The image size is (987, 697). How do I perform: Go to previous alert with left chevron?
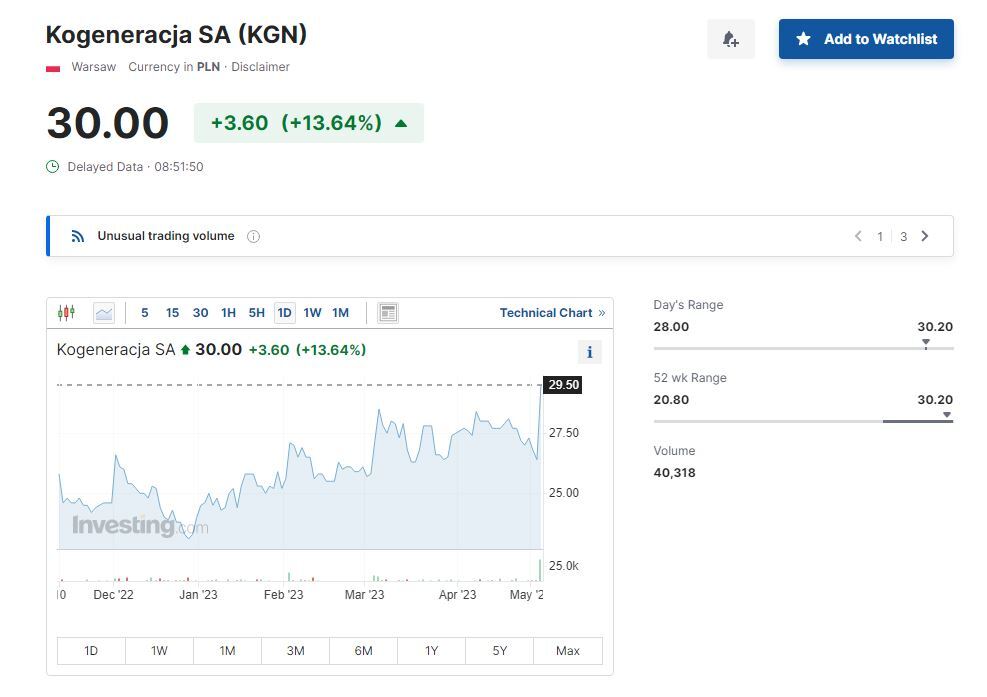(858, 237)
